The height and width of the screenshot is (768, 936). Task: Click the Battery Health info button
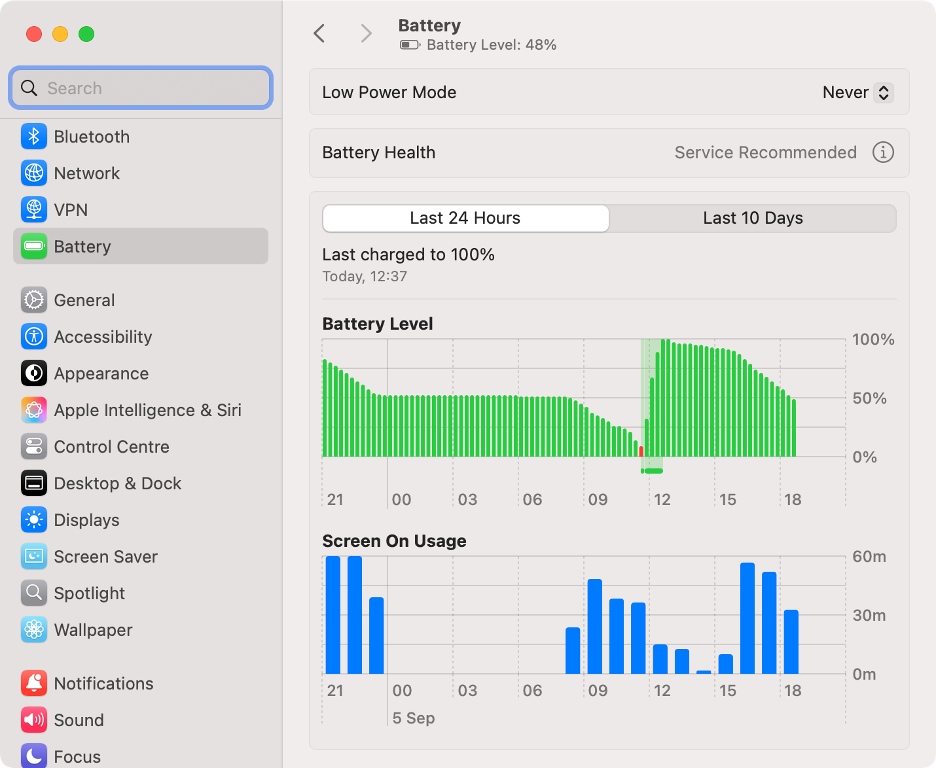[883, 152]
